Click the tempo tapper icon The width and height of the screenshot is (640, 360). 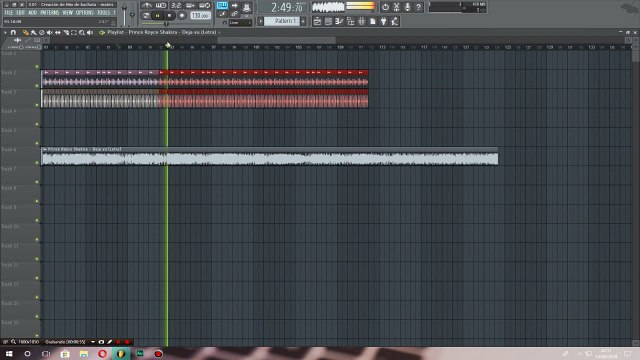395,21
